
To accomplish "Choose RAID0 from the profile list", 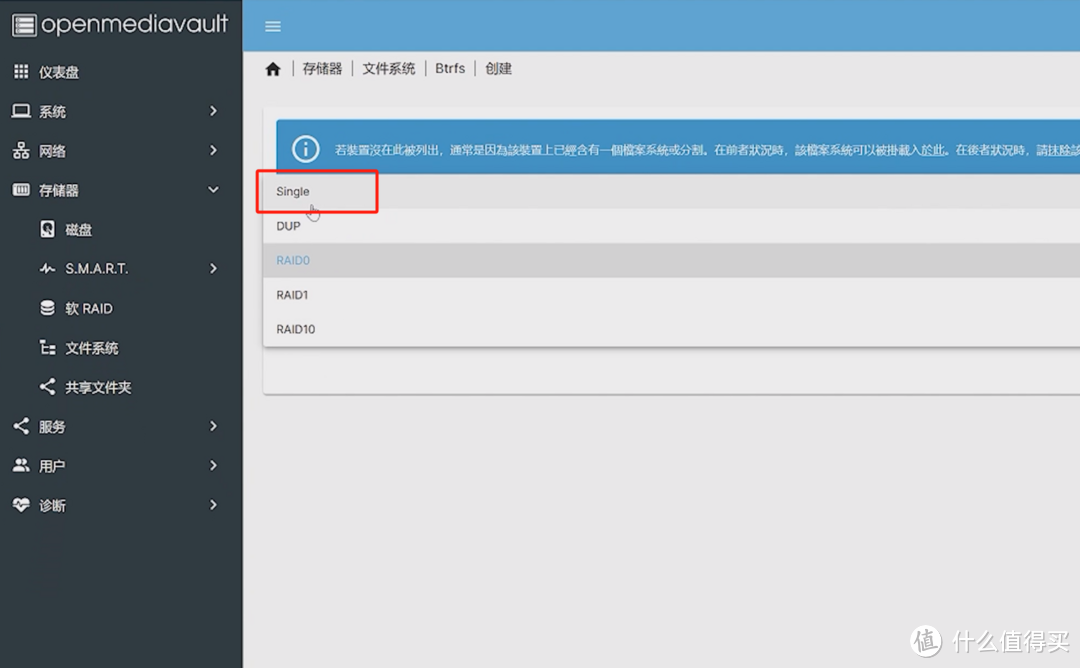I will pyautogui.click(x=672, y=260).
